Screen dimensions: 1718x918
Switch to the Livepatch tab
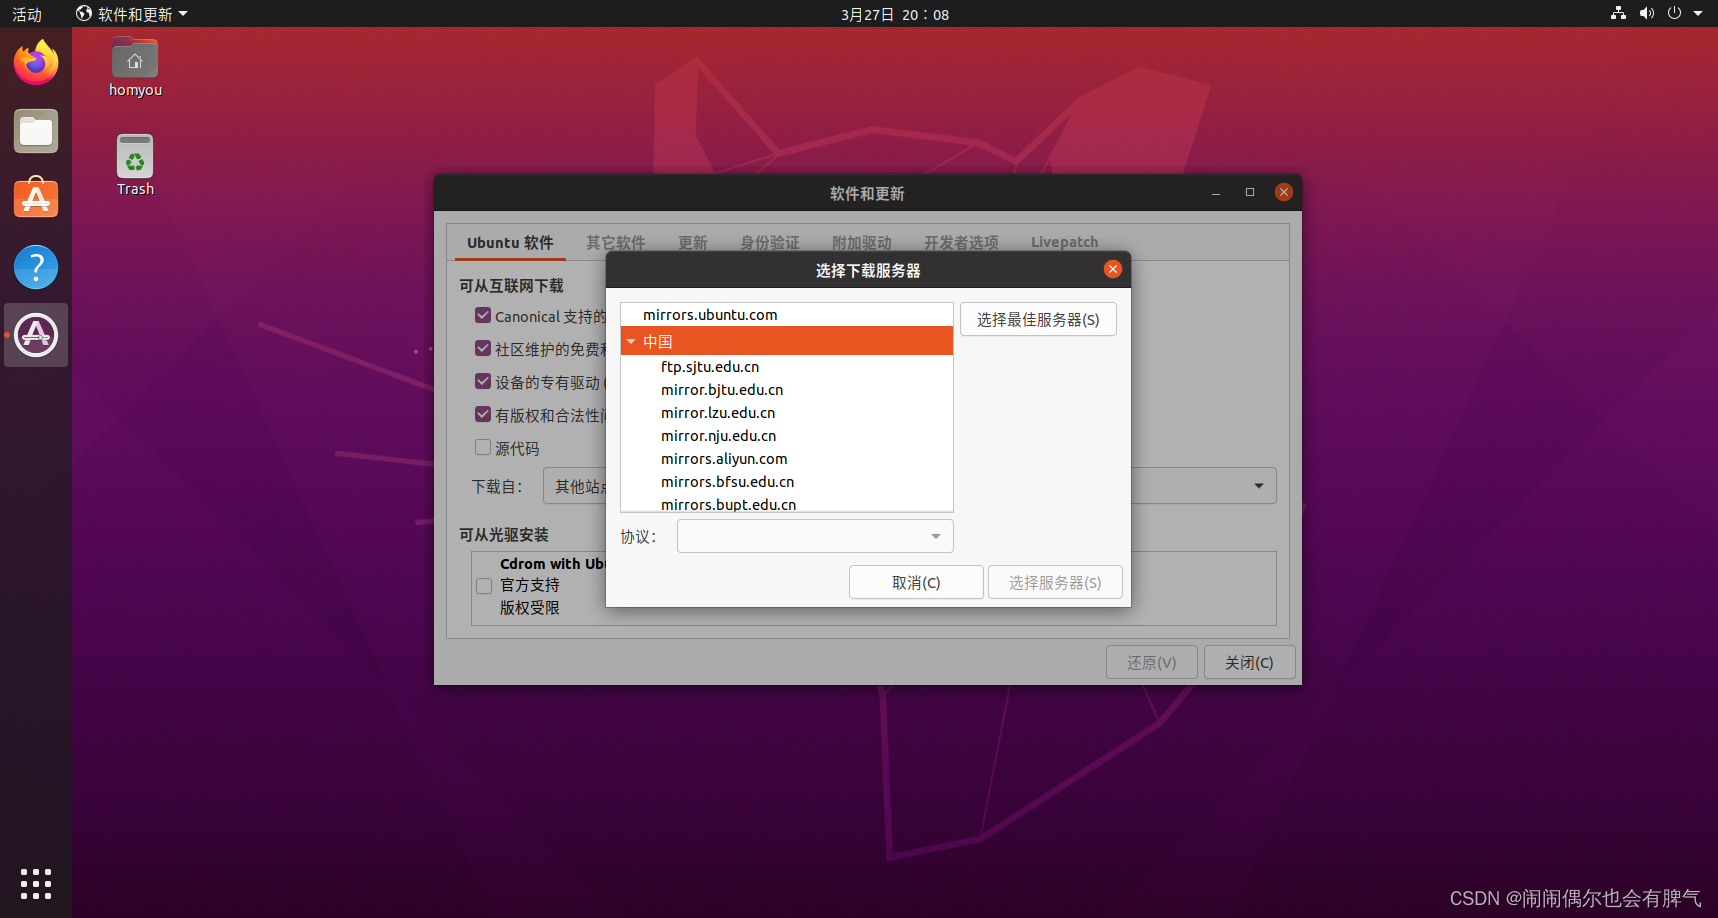[x=1065, y=242]
